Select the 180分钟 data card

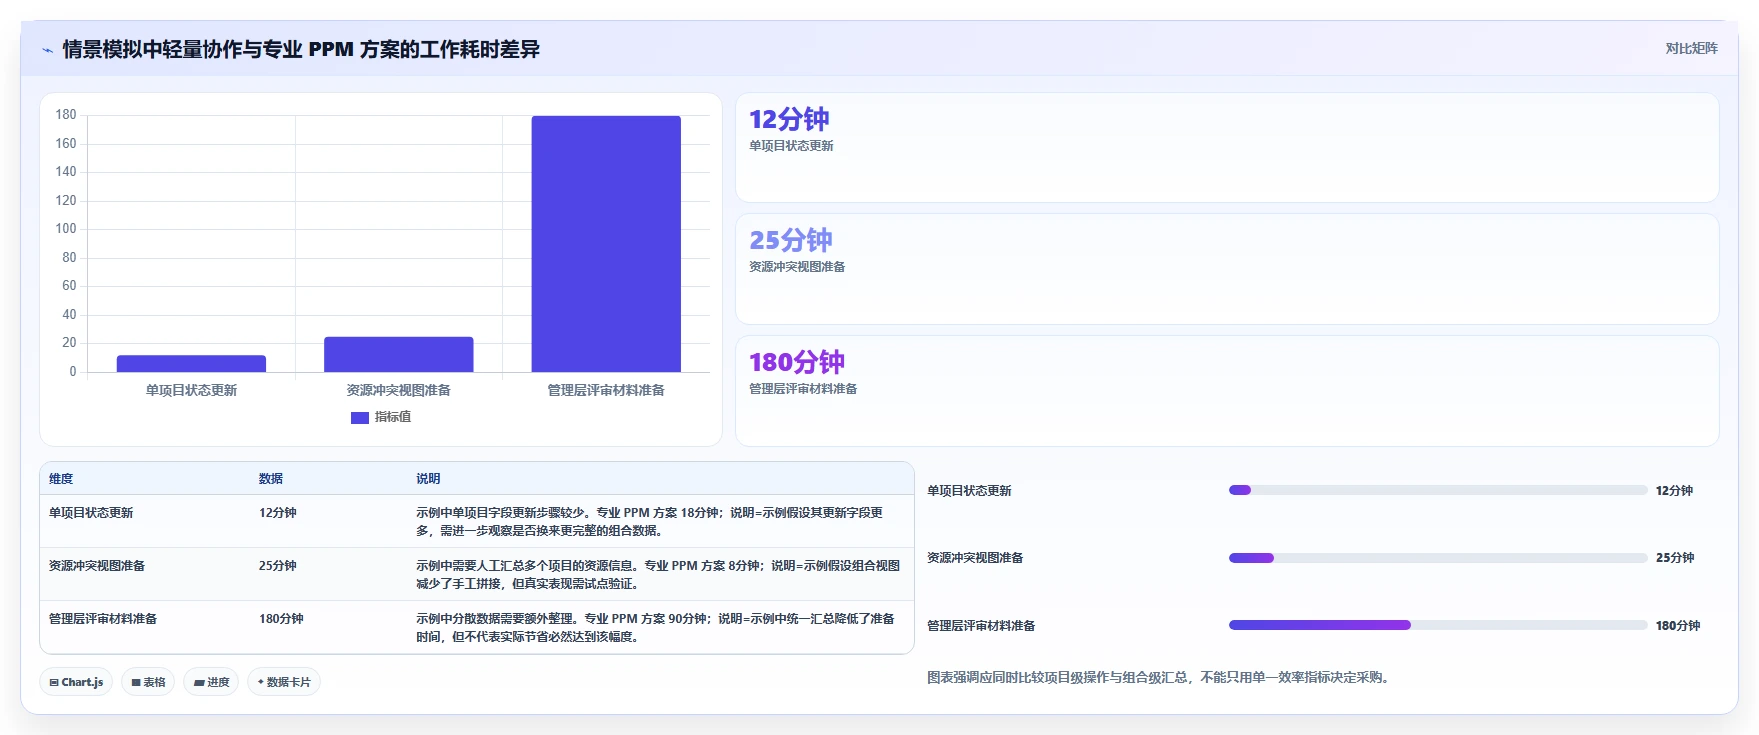[x=1227, y=391]
